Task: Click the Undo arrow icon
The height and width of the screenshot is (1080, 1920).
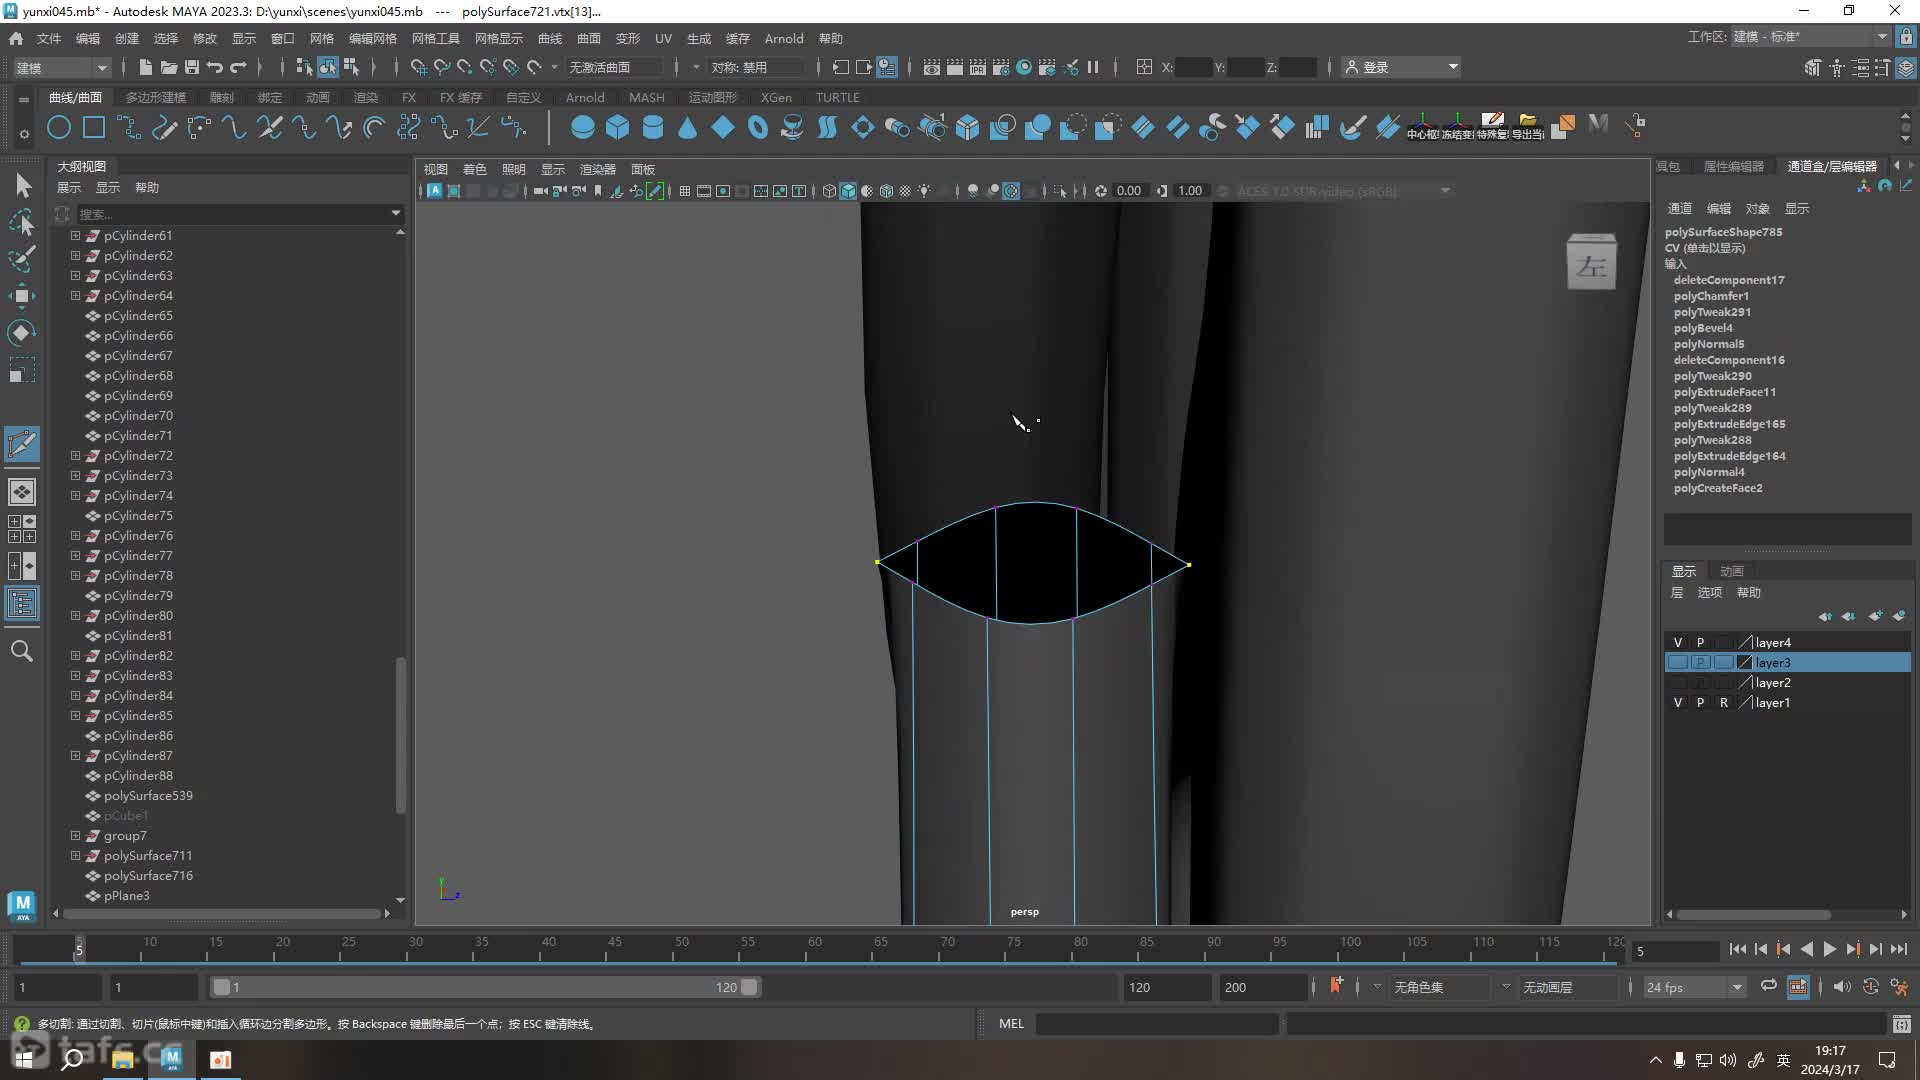Action: click(x=214, y=67)
